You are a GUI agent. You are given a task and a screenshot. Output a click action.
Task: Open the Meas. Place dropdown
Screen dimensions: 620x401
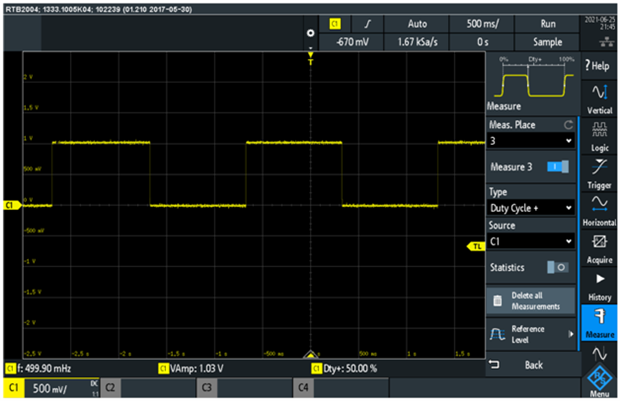530,141
